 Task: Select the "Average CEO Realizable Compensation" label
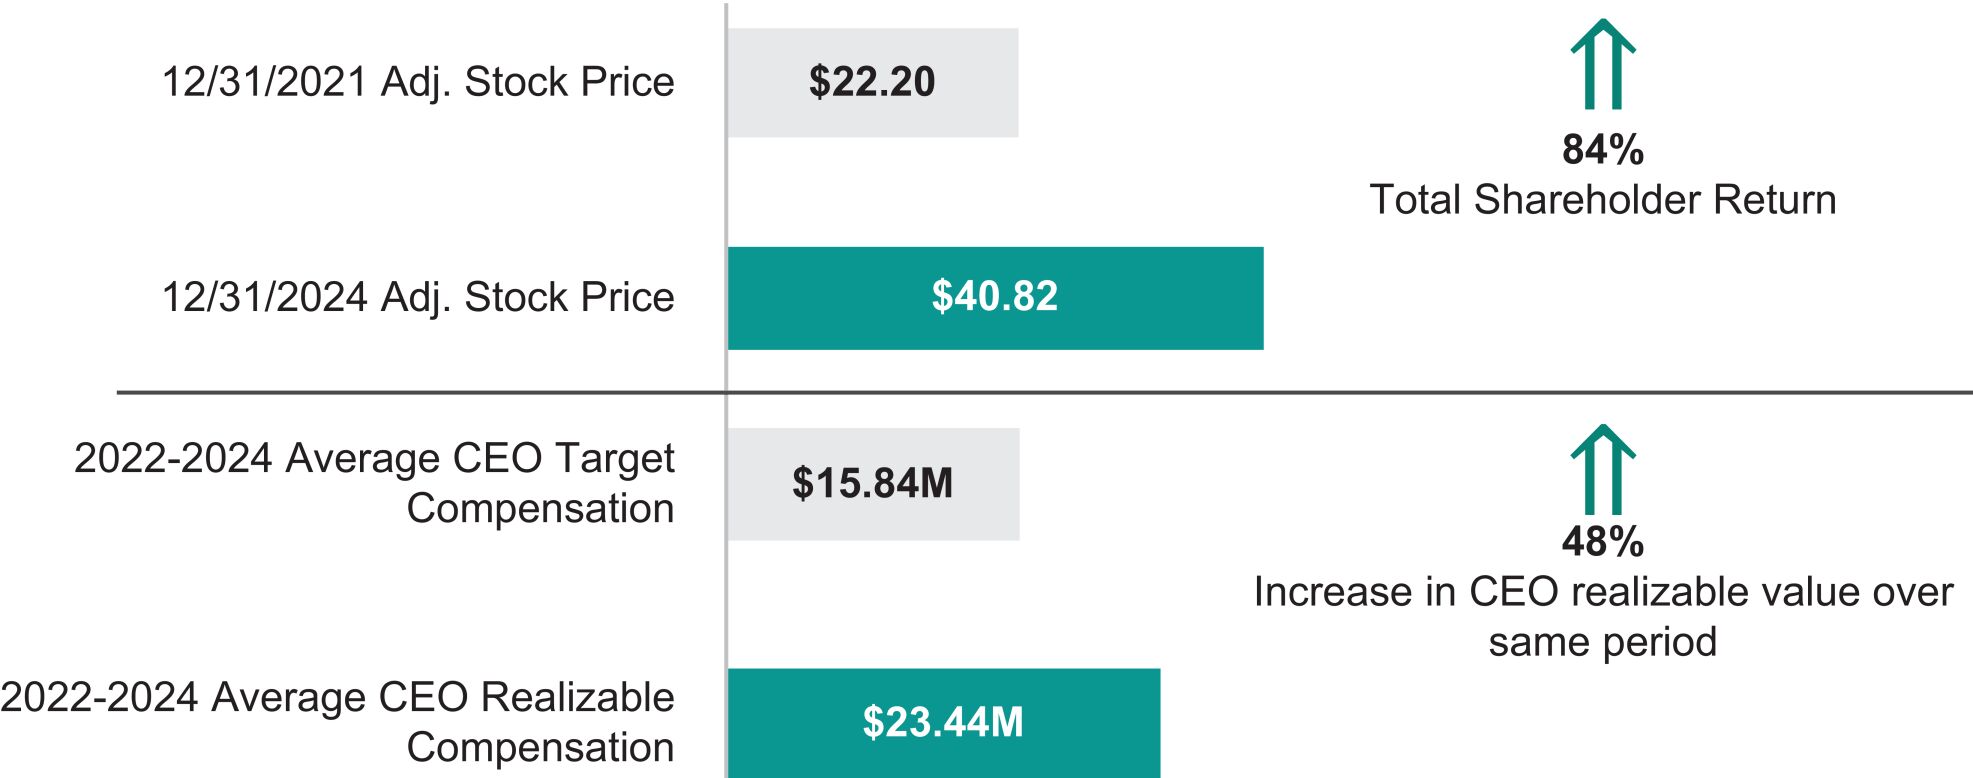[x=338, y=722]
